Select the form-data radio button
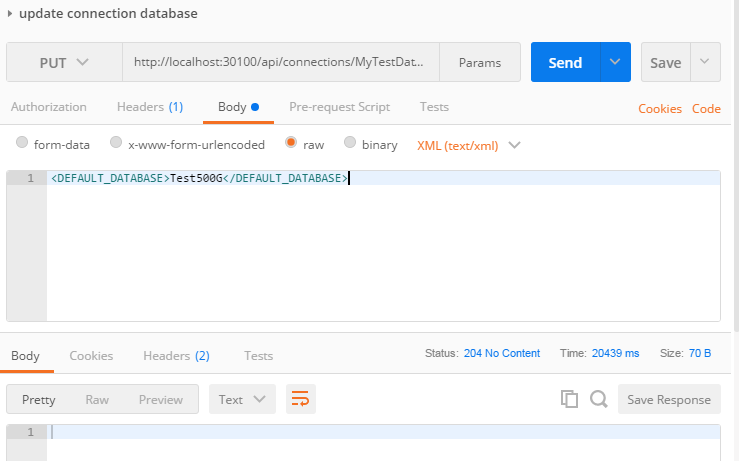Image resolution: width=739 pixels, height=461 pixels. click(22, 142)
